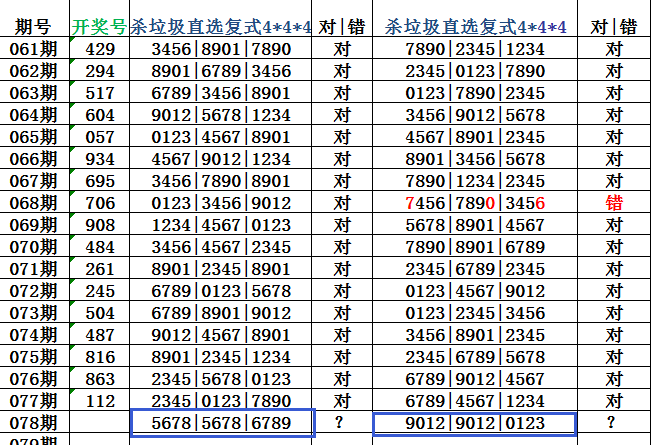Screen dimensions: 651x445
Task: Click cell 6789|0123|5678
Action: click(x=220, y=290)
